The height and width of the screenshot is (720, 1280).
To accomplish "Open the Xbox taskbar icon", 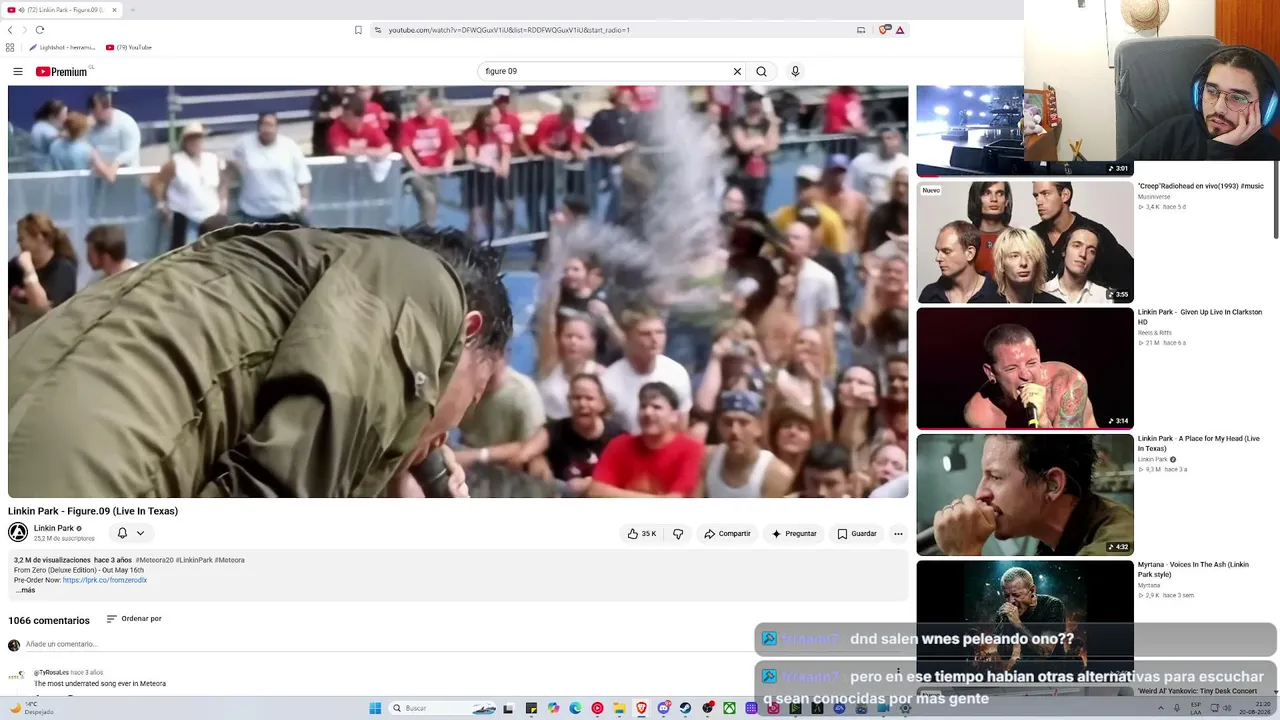I will 729,708.
